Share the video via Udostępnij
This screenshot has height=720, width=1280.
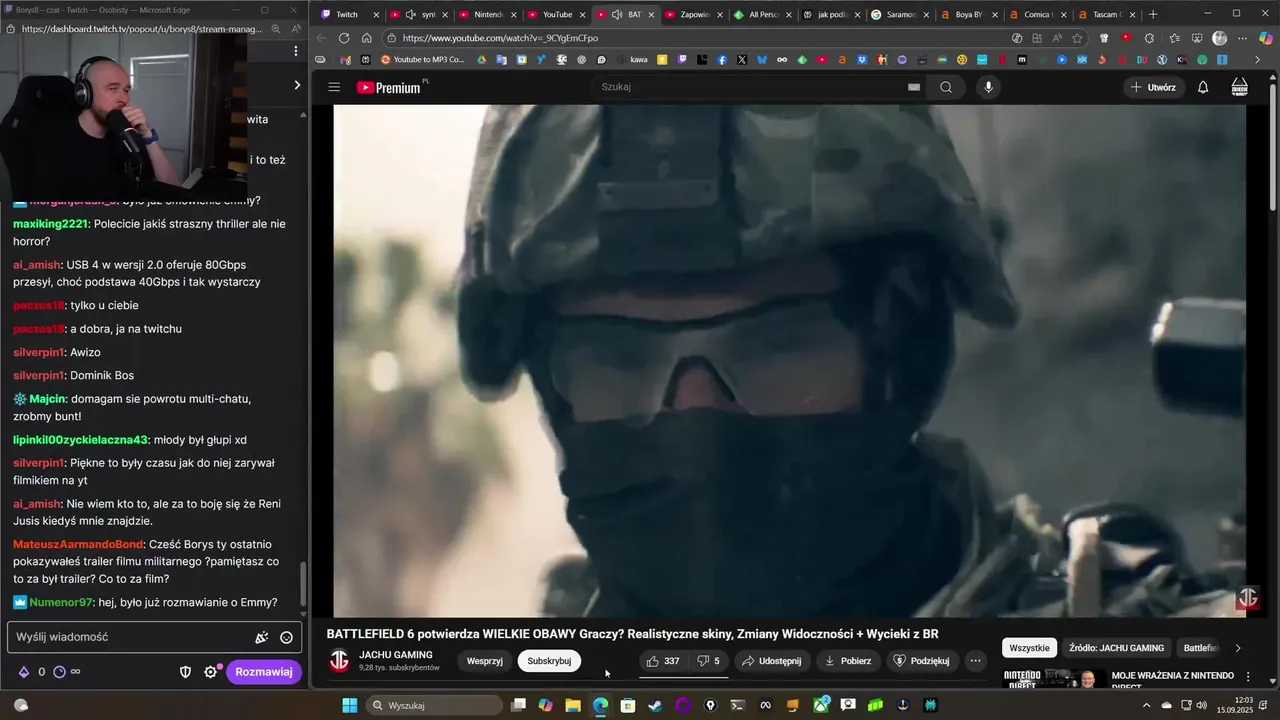pyautogui.click(x=772, y=661)
